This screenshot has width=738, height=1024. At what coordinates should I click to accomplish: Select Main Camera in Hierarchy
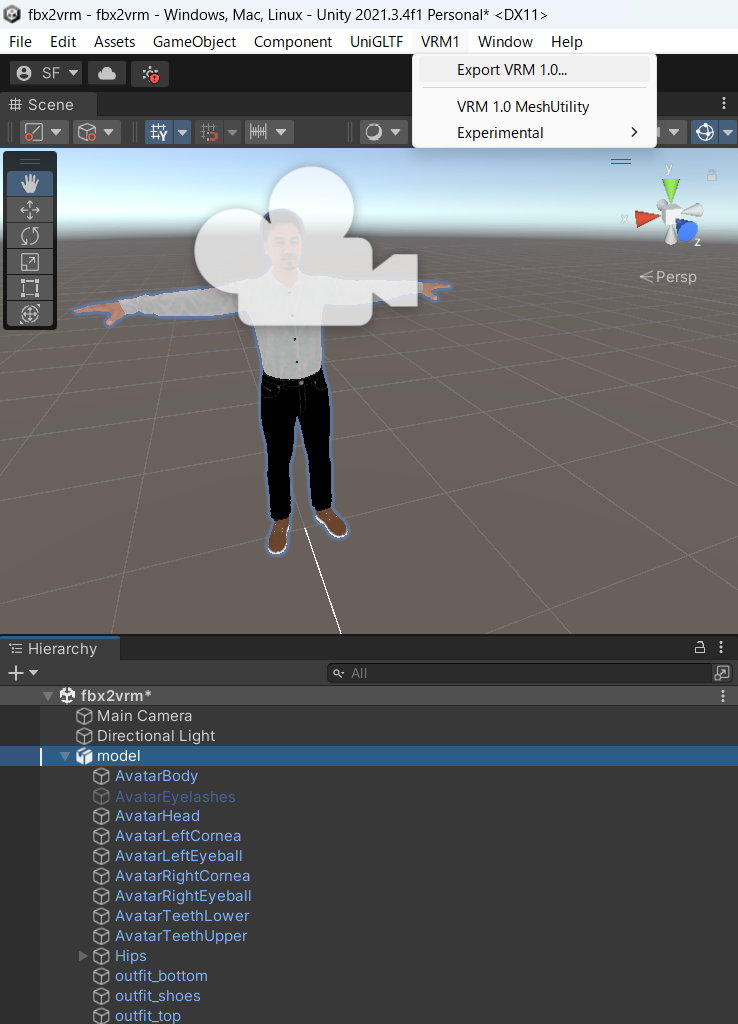point(144,716)
